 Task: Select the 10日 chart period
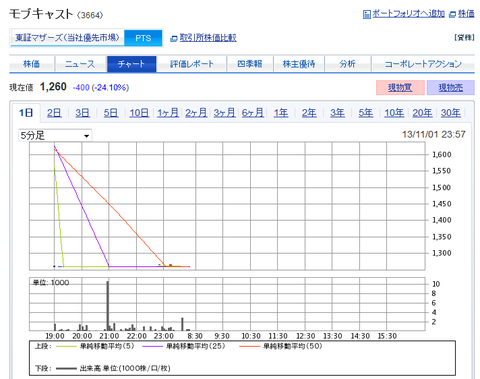coord(139,113)
